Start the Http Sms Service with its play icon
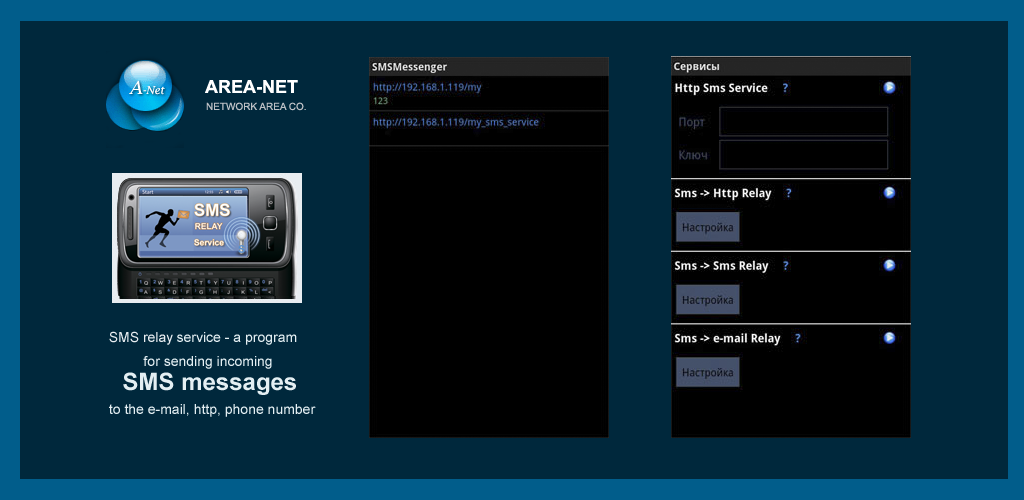The width and height of the screenshot is (1024, 500). click(x=889, y=88)
